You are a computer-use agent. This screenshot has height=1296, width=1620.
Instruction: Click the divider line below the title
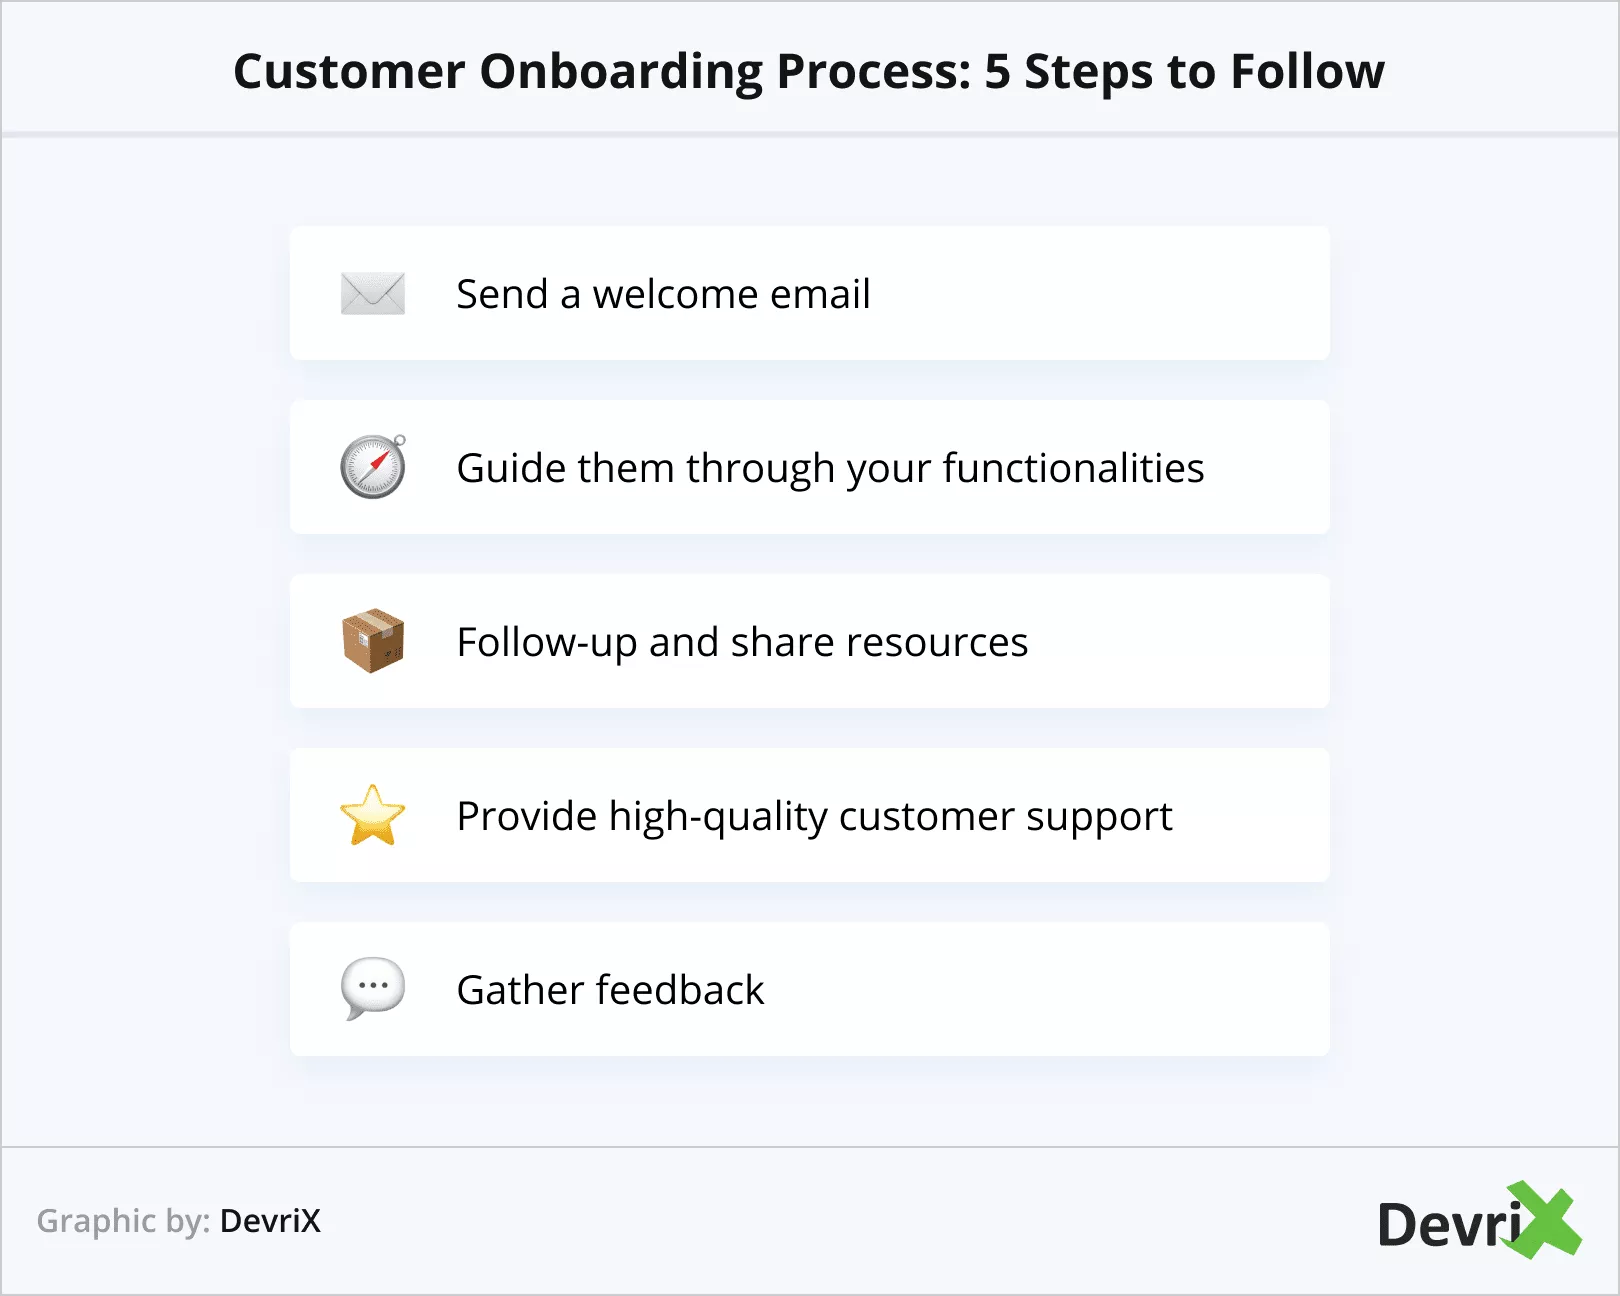tap(810, 133)
